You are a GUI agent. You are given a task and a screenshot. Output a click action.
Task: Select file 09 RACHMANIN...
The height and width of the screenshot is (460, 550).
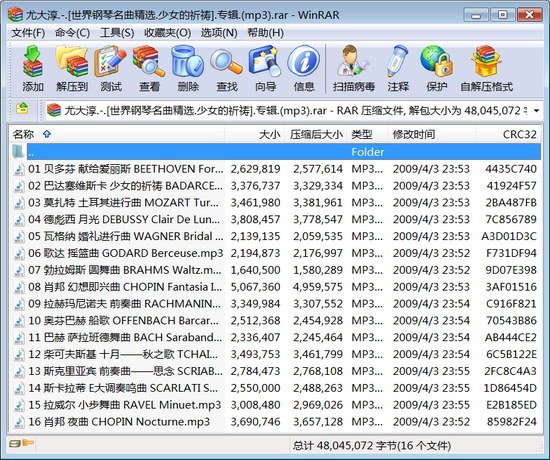click(276, 304)
